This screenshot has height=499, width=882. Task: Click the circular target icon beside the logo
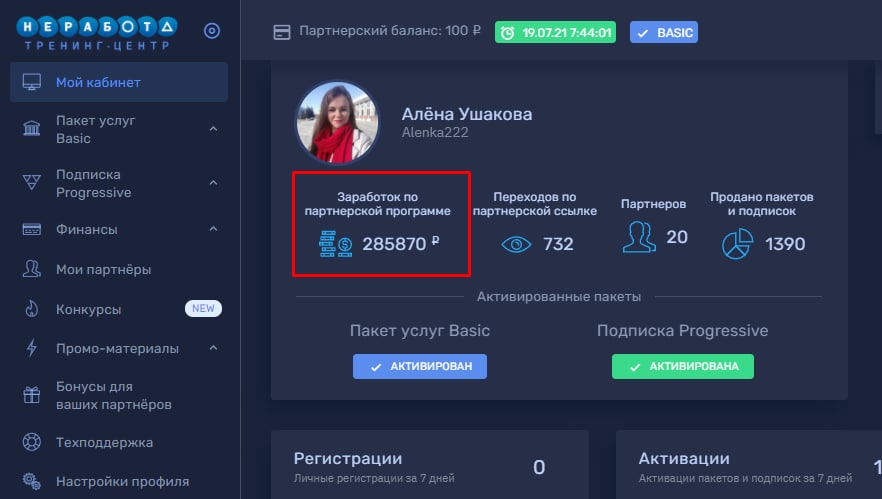pos(212,31)
